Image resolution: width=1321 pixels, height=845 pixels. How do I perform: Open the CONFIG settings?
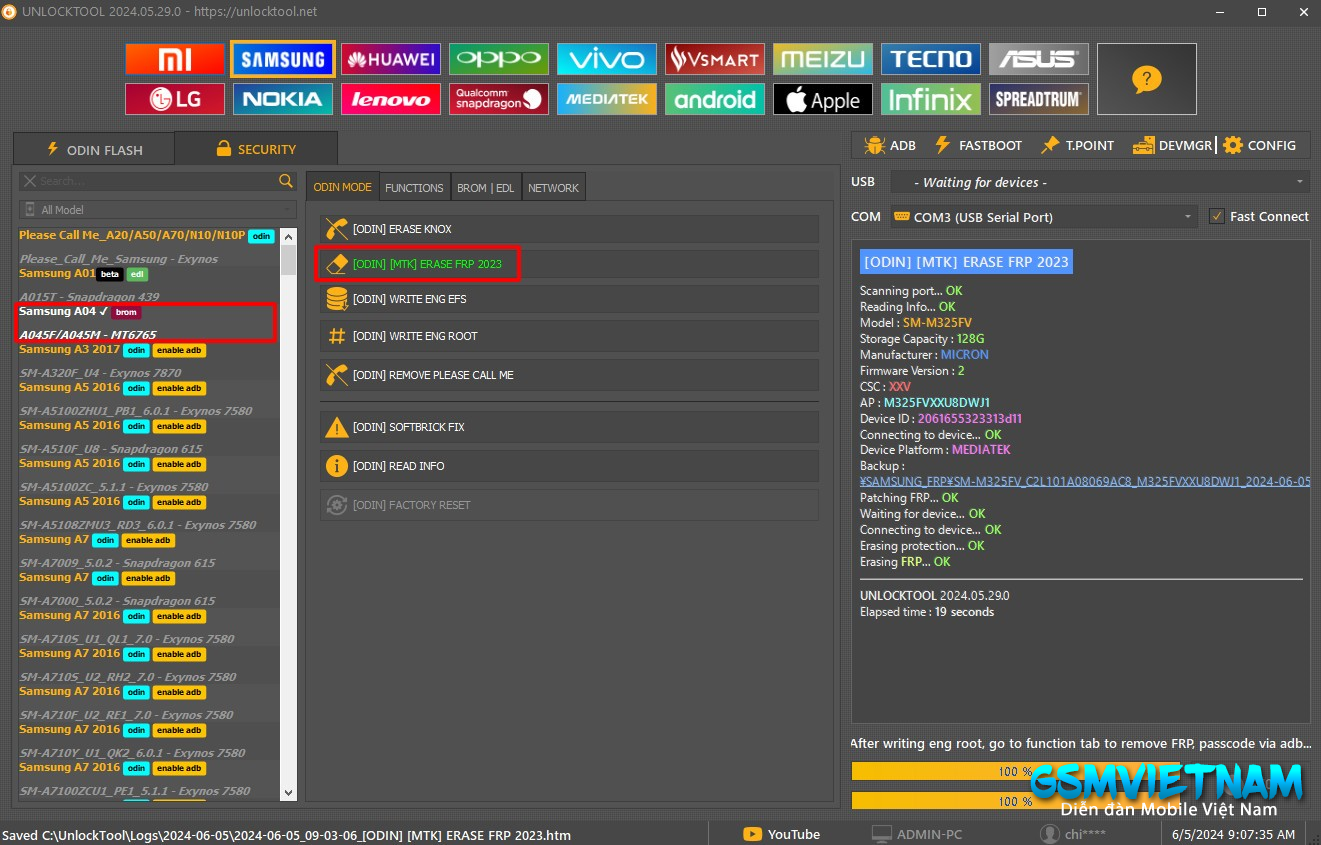(x=1259, y=145)
